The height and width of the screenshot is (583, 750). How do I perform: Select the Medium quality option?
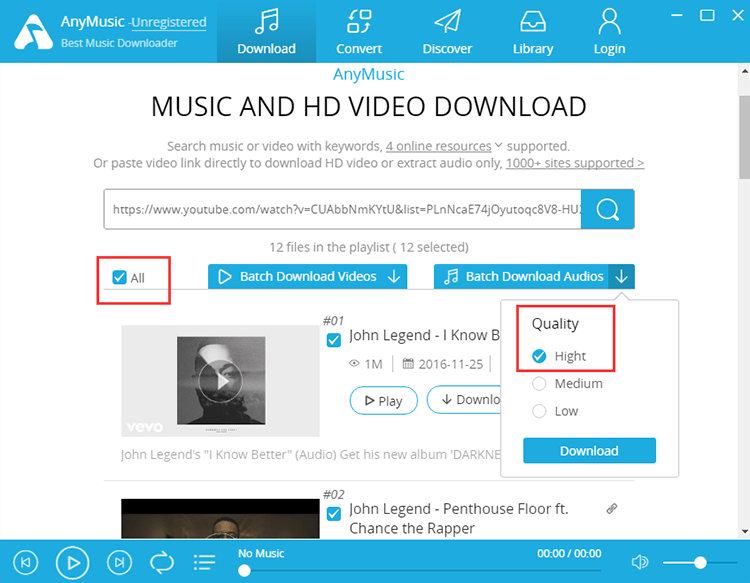[x=539, y=384]
